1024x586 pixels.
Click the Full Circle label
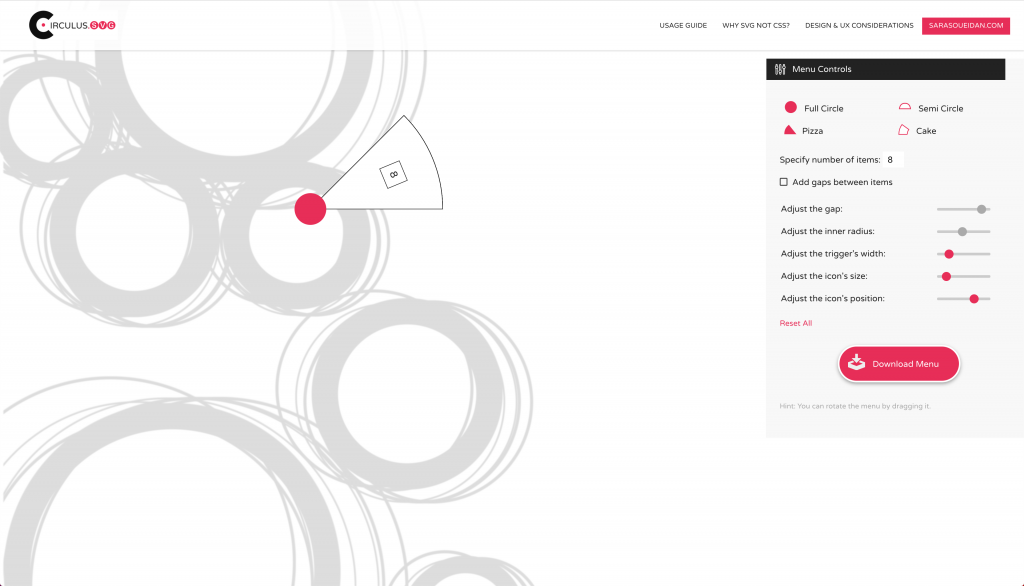(824, 108)
